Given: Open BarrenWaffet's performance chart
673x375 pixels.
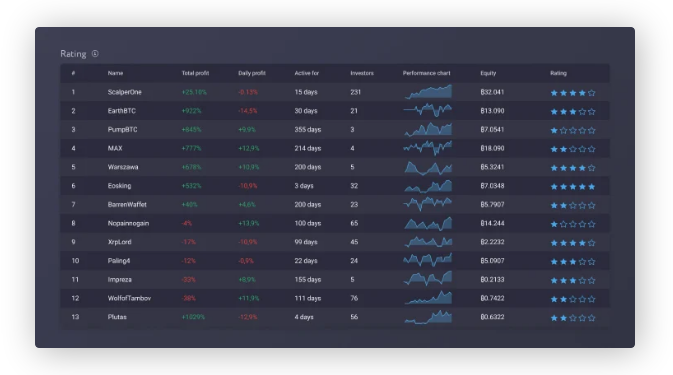Looking at the screenshot, I should point(428,204).
